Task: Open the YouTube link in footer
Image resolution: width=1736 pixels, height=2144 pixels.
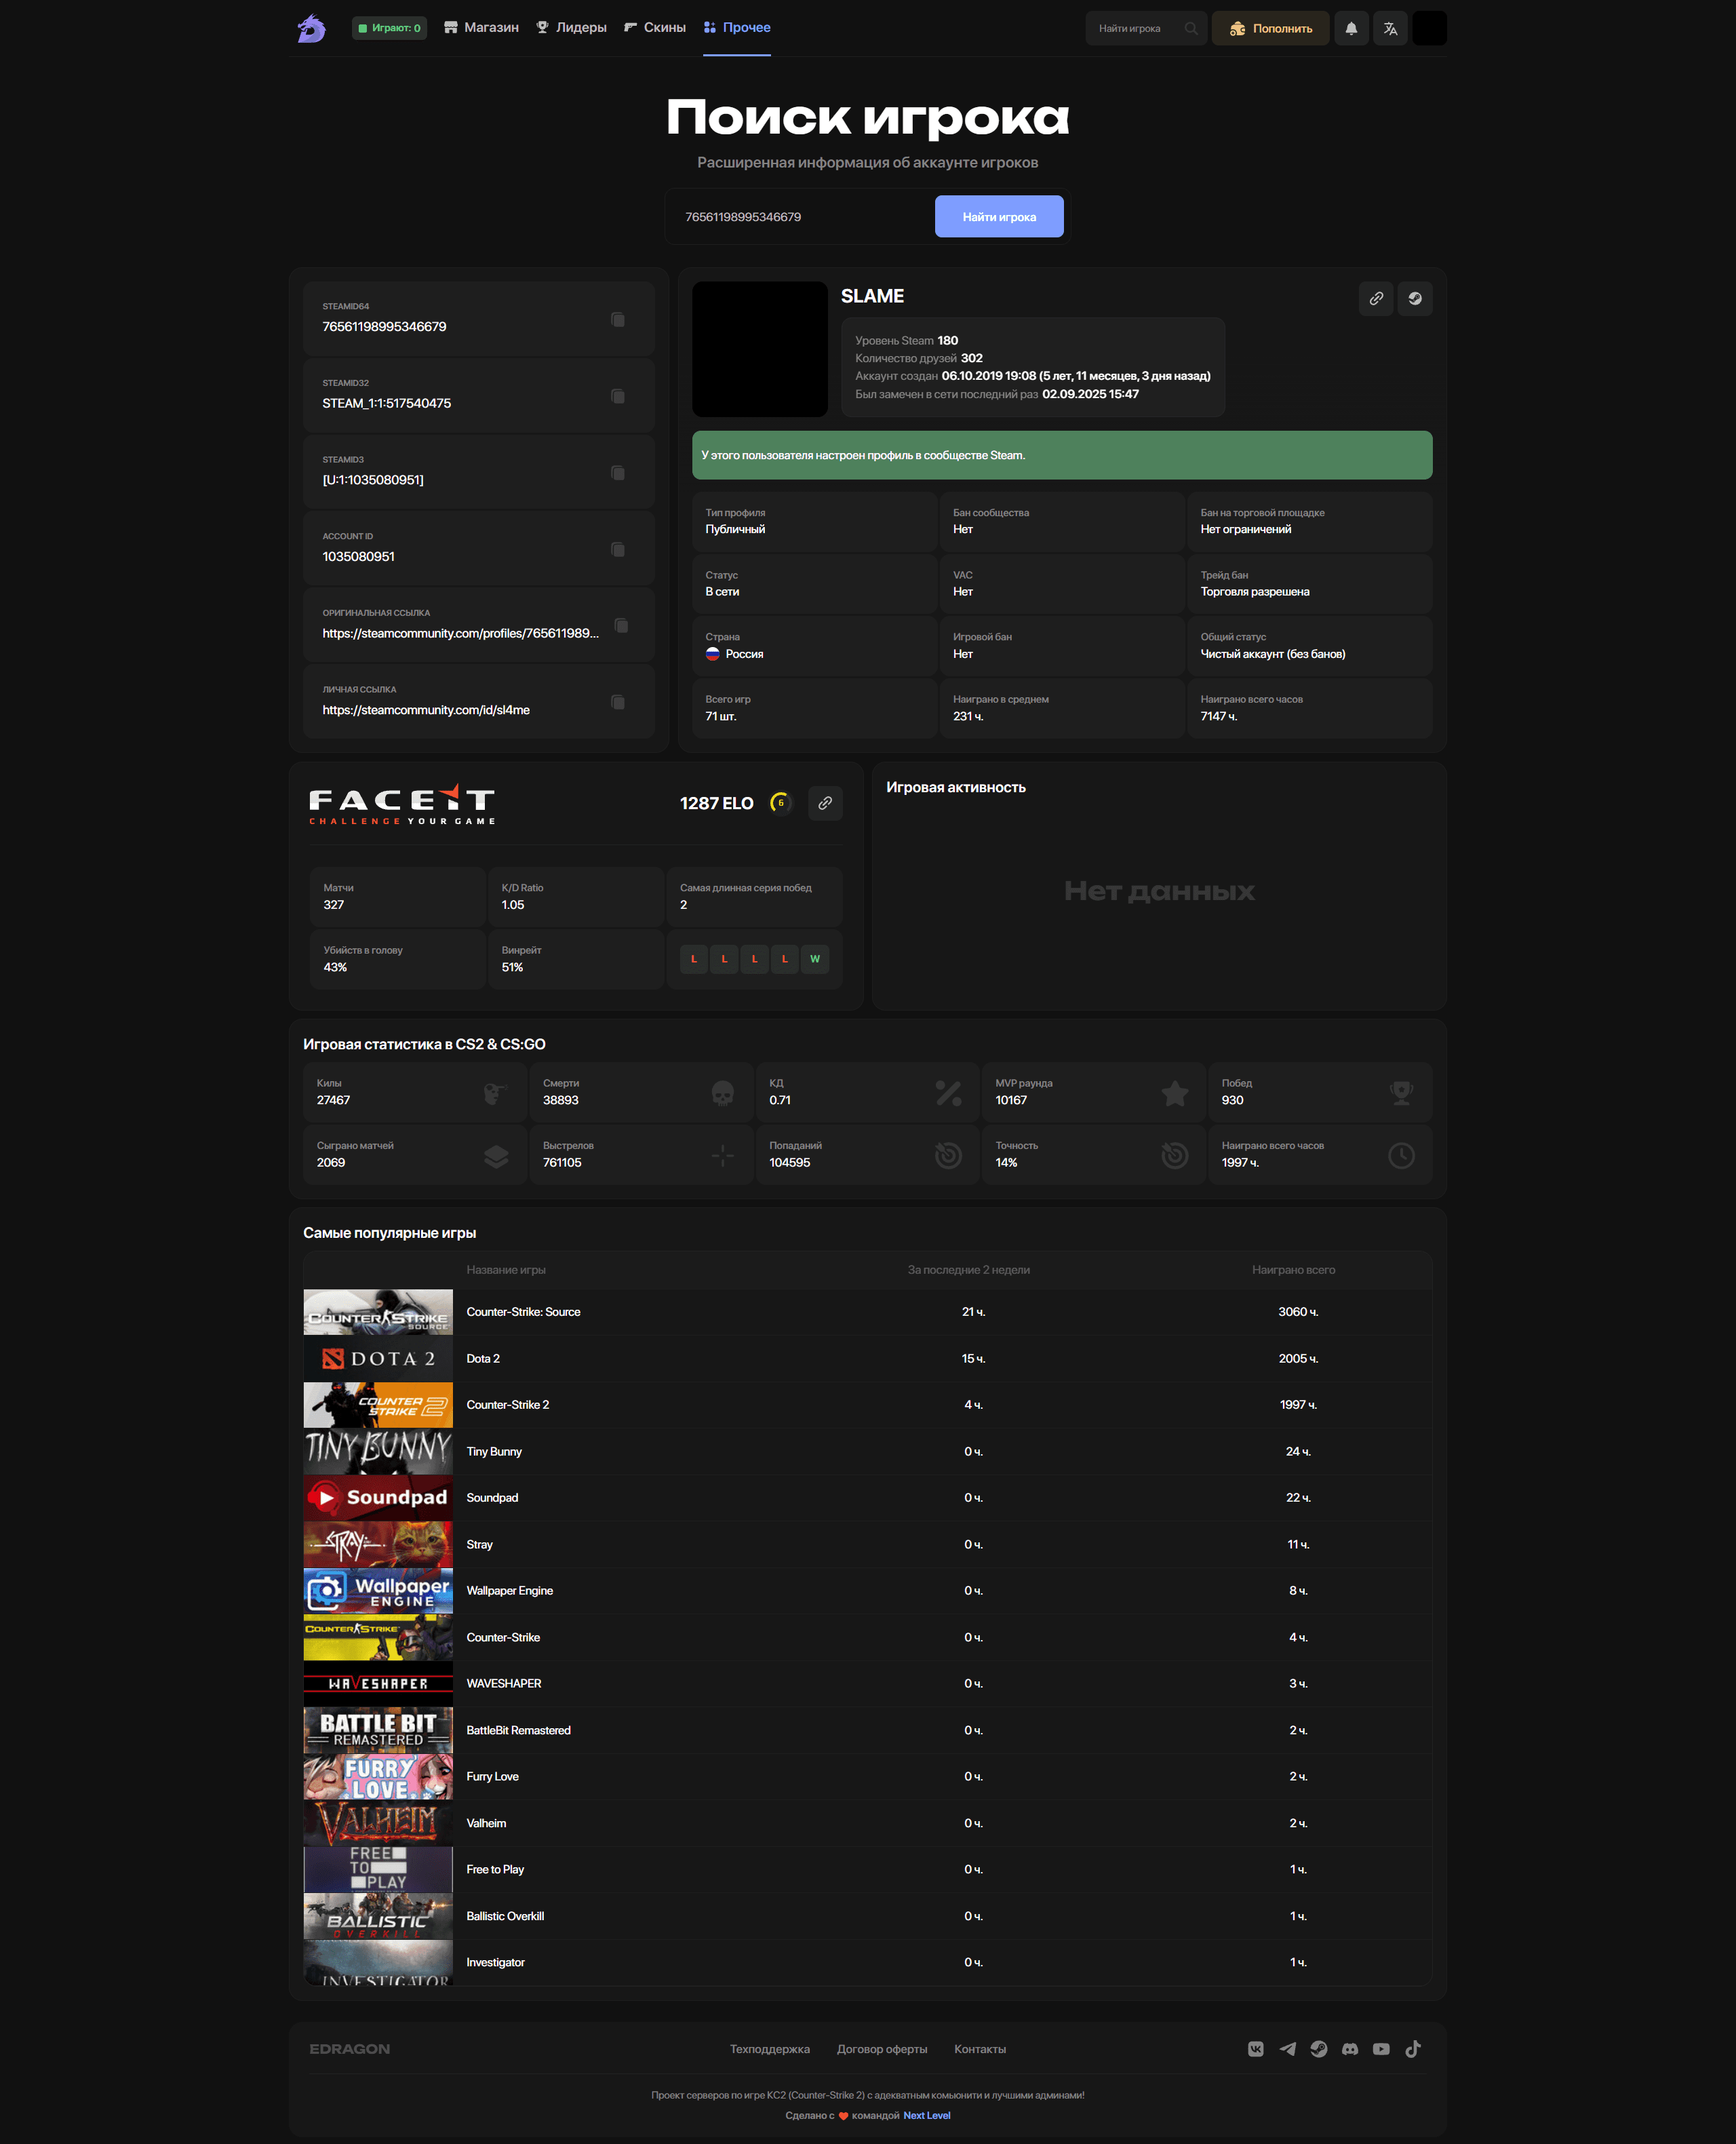Action: point(1381,2049)
